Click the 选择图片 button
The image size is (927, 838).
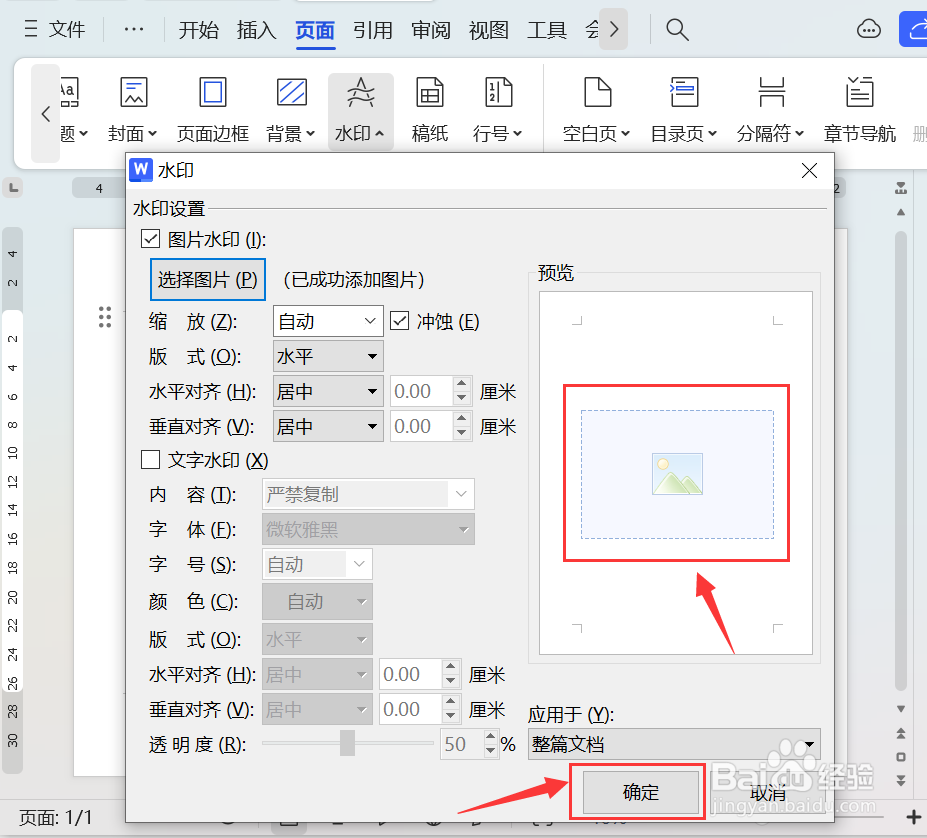click(207, 280)
